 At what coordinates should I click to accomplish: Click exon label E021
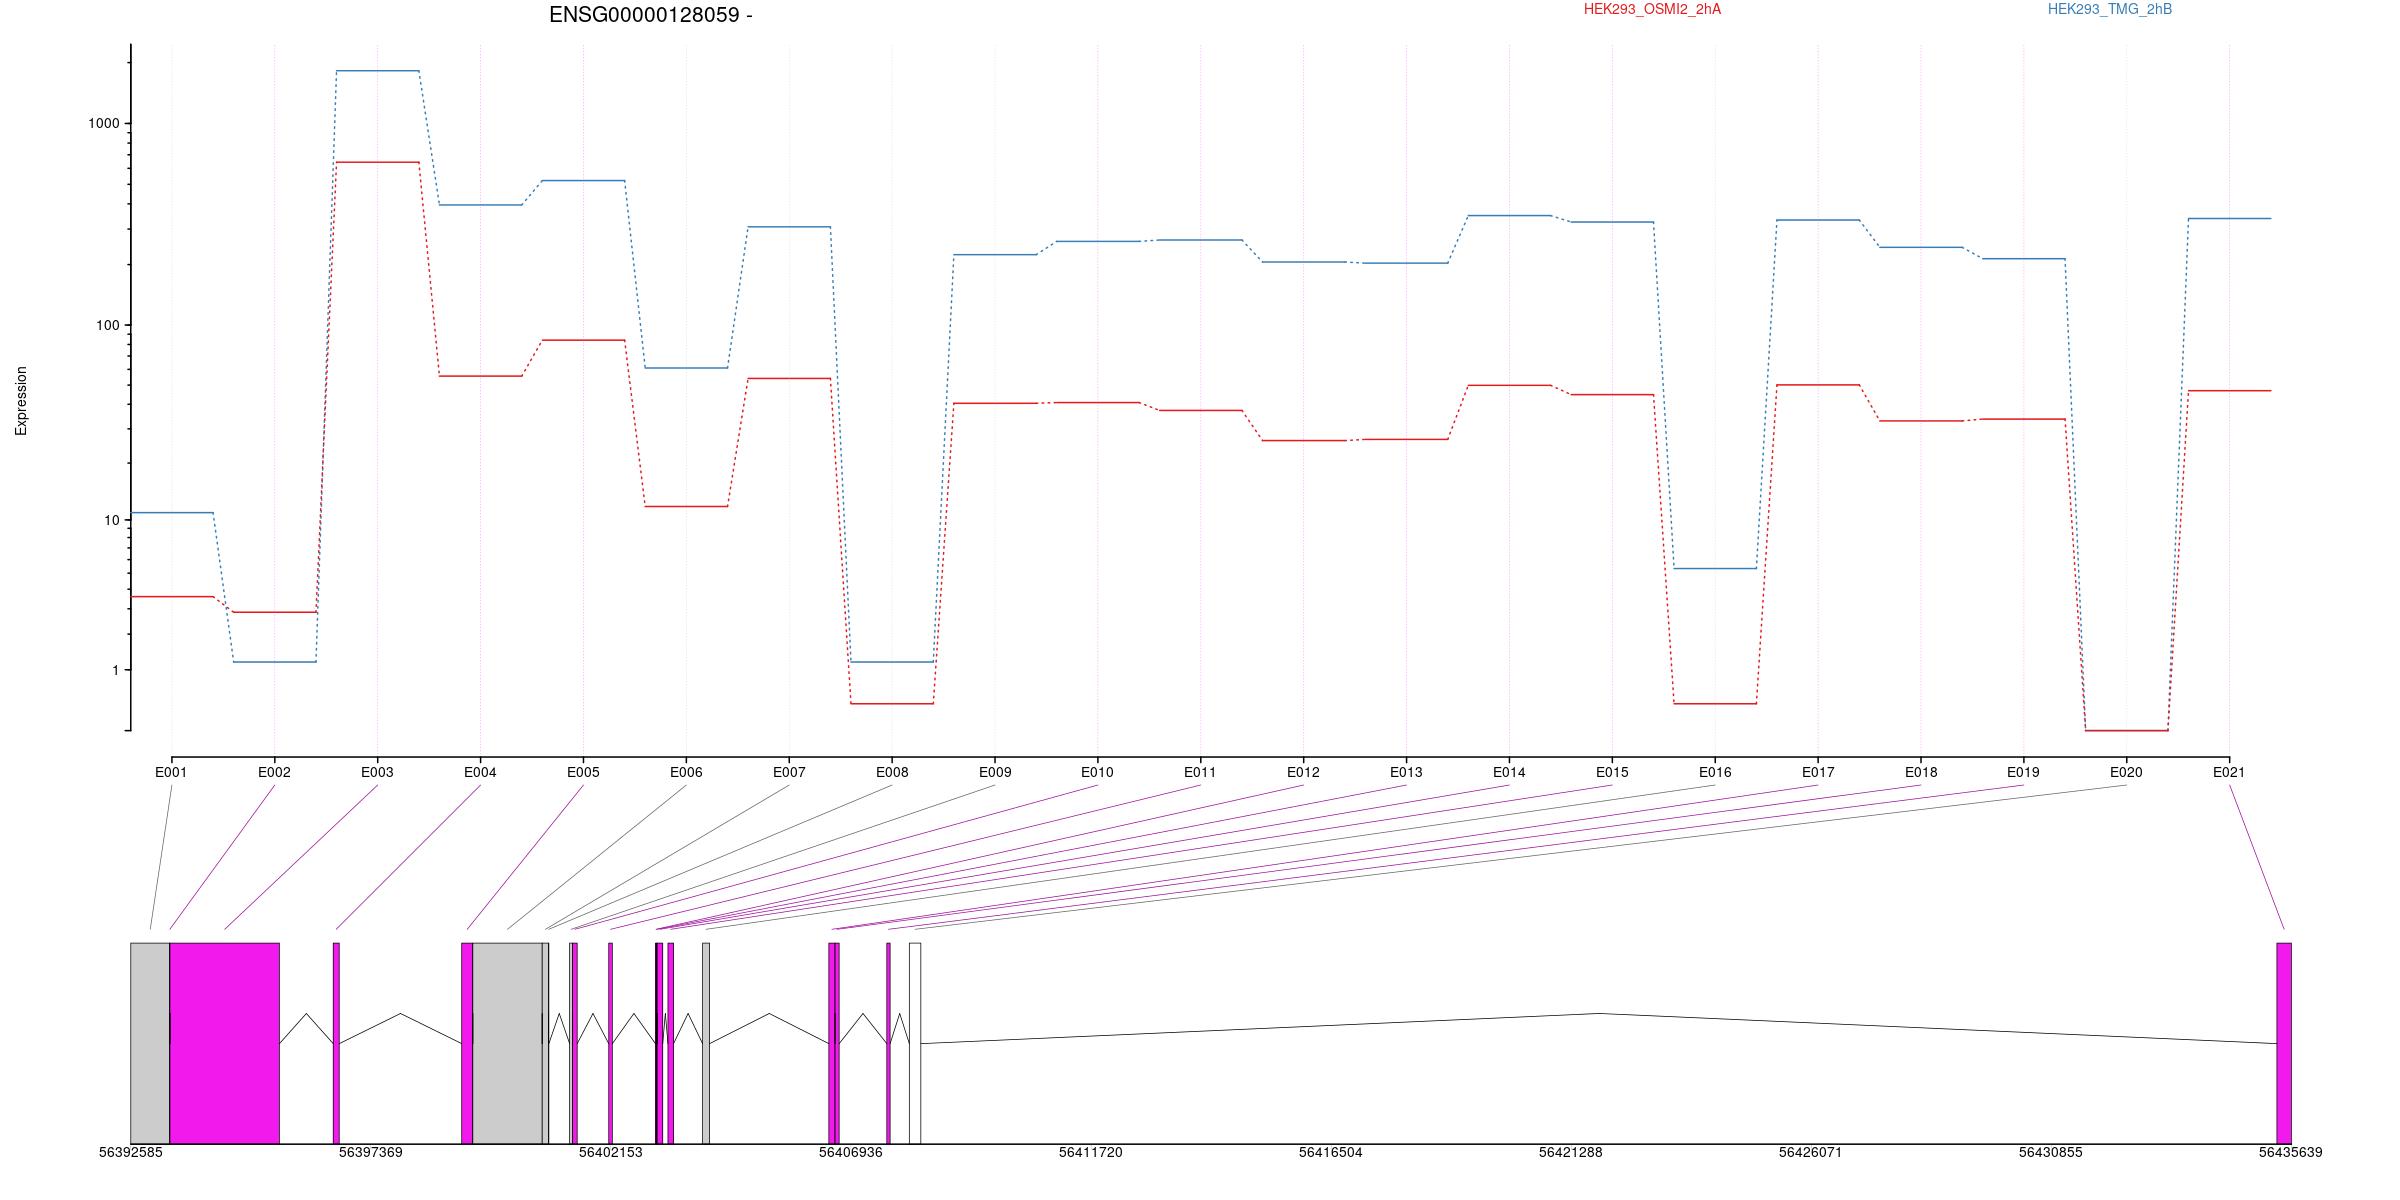click(2229, 772)
